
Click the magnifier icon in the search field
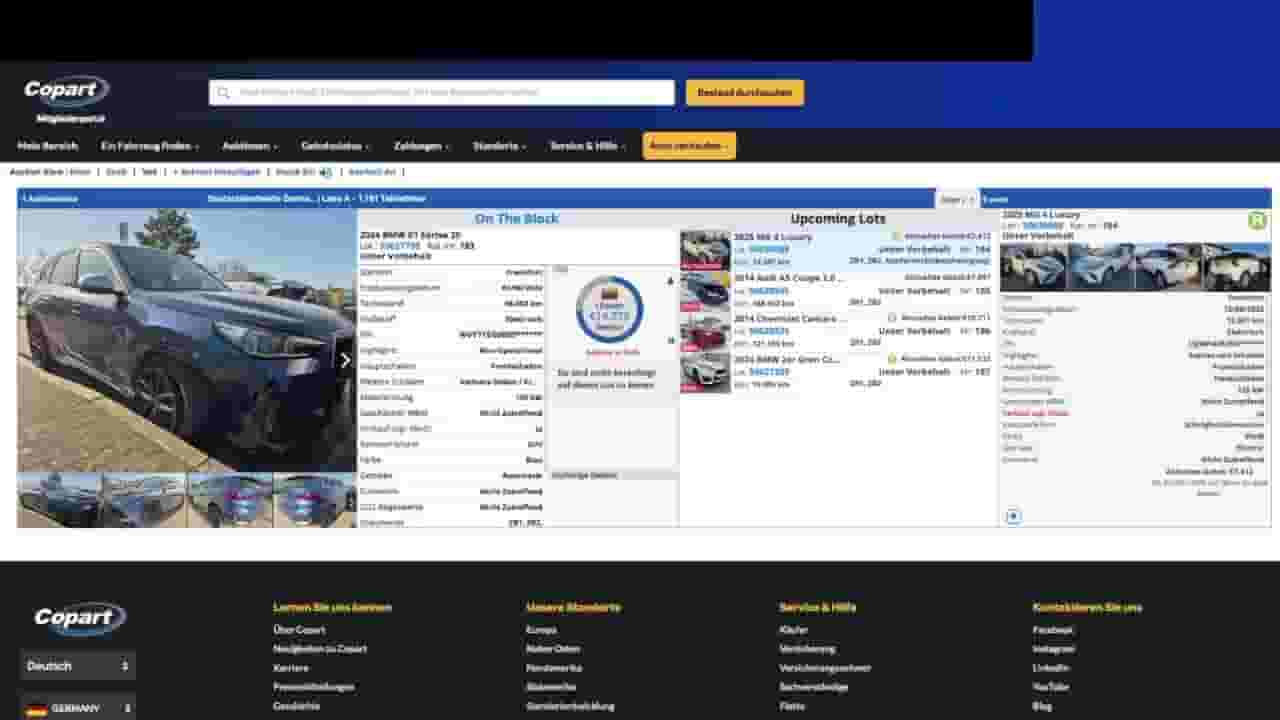(224, 93)
